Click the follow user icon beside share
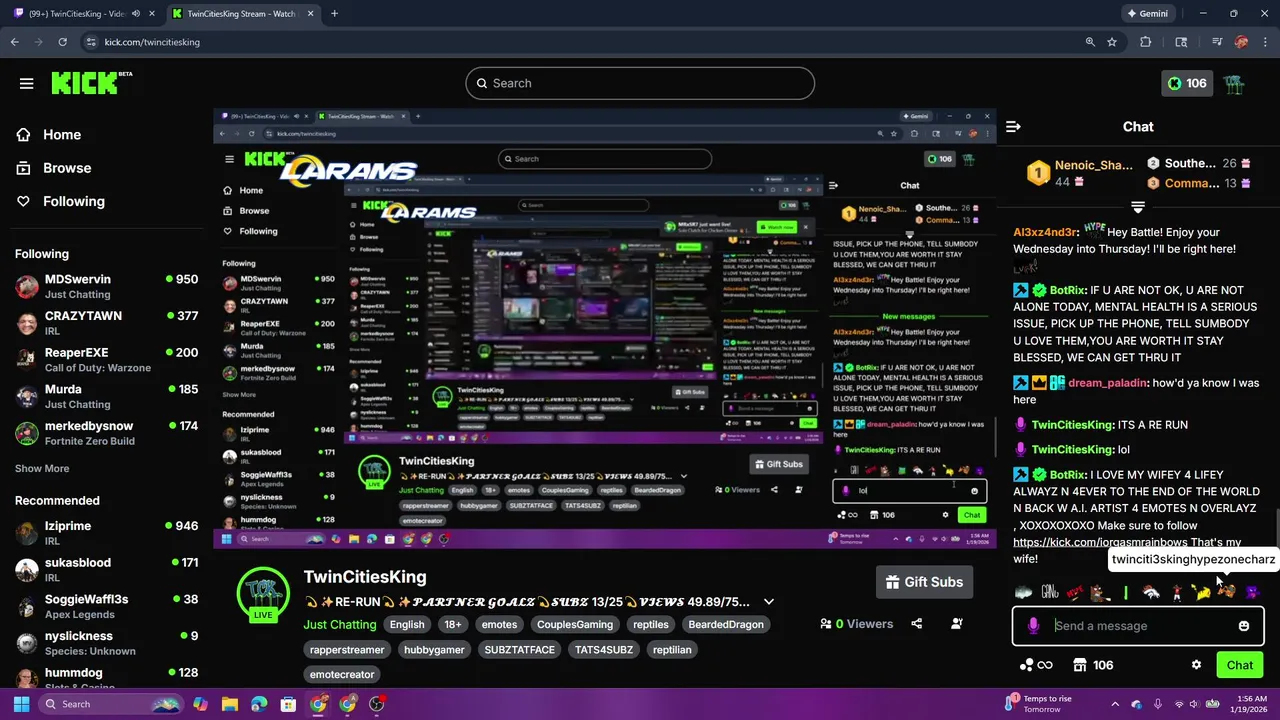Image resolution: width=1280 pixels, height=720 pixels. (956, 624)
